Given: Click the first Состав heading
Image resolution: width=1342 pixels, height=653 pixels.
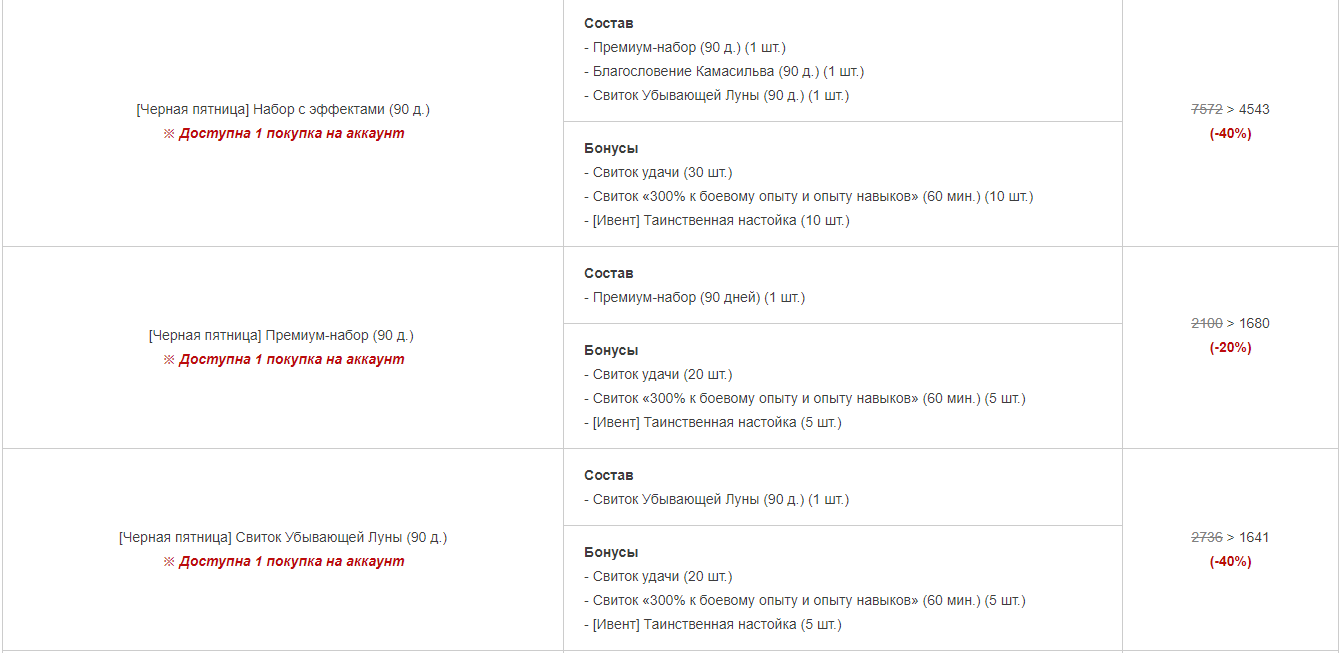Looking at the screenshot, I should coord(609,23).
